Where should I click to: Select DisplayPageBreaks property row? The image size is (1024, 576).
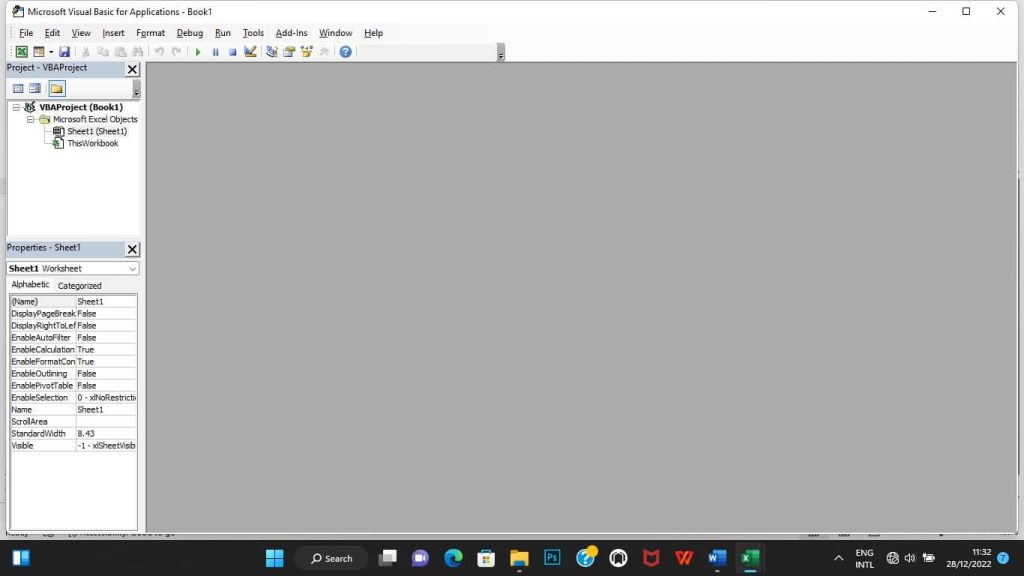tap(74, 313)
